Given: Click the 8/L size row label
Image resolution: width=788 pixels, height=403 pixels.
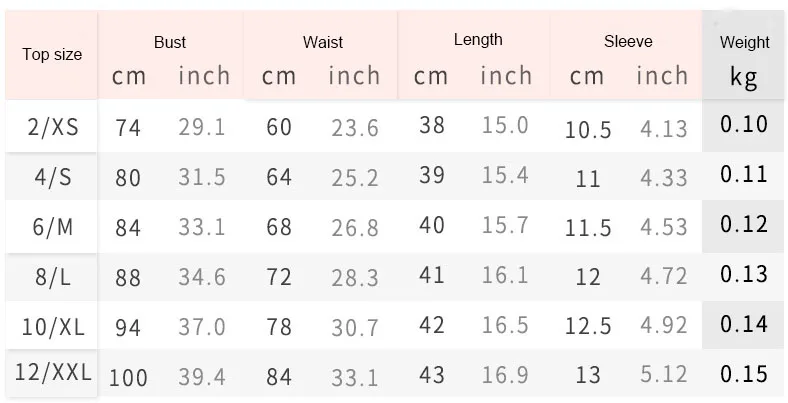Looking at the screenshot, I should pyautogui.click(x=52, y=276).
